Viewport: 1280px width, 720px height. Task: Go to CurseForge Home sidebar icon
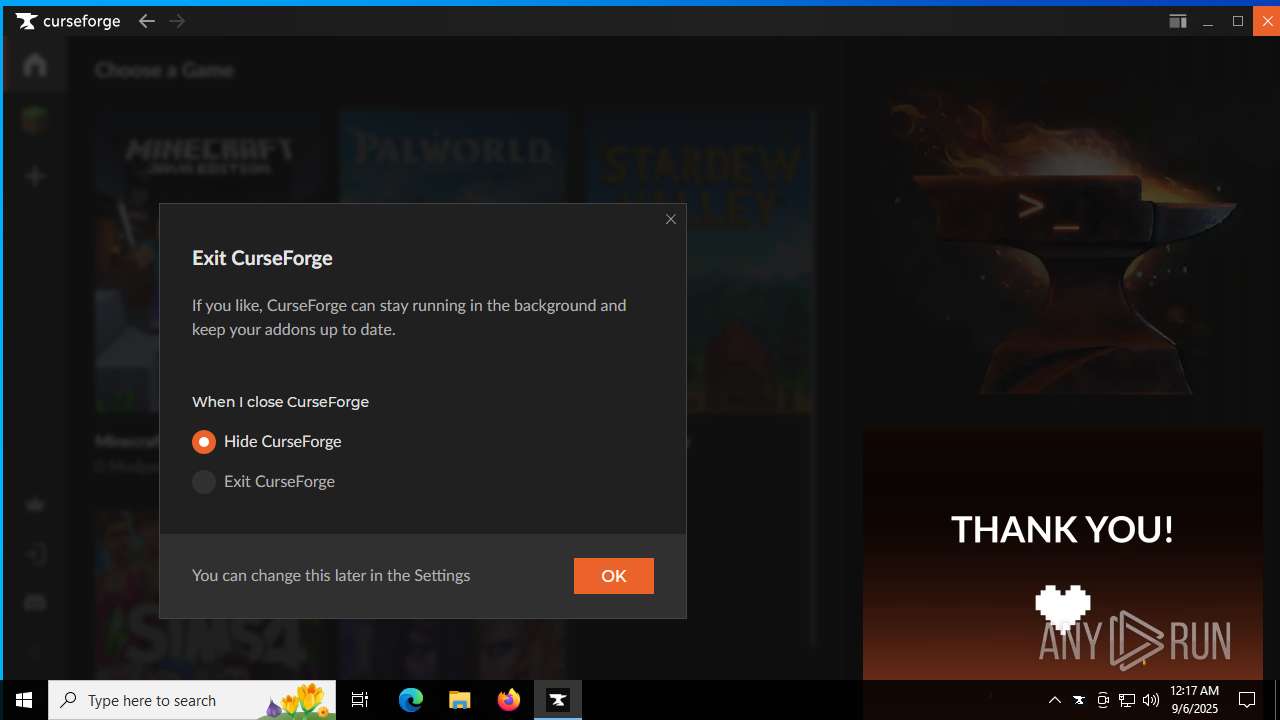point(35,65)
